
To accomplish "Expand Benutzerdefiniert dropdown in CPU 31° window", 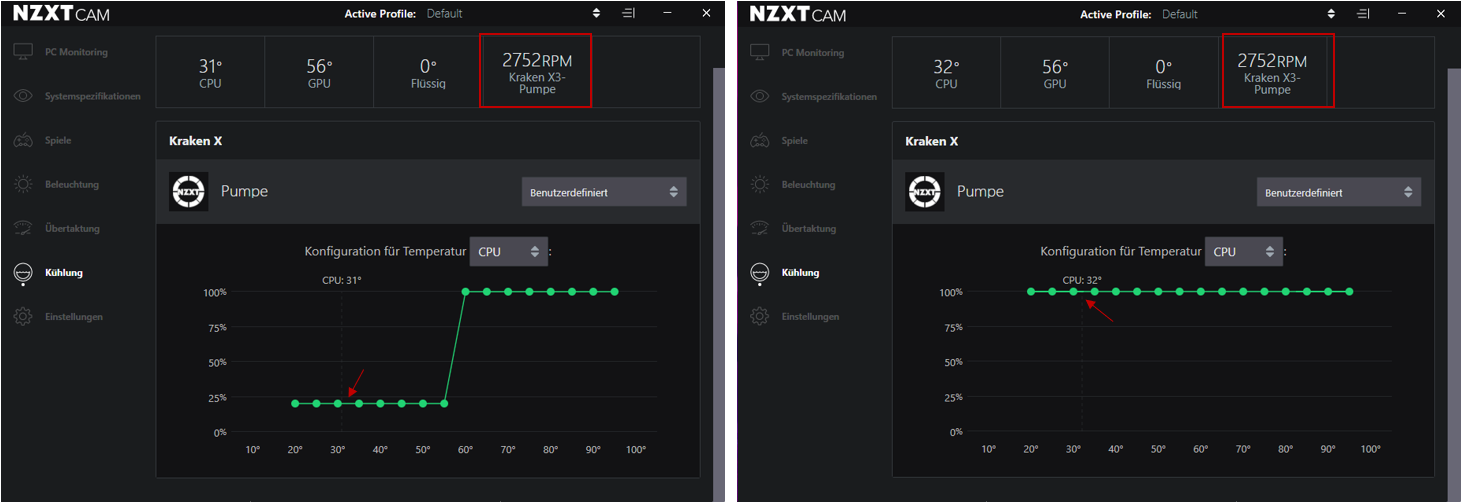I will click(604, 192).
